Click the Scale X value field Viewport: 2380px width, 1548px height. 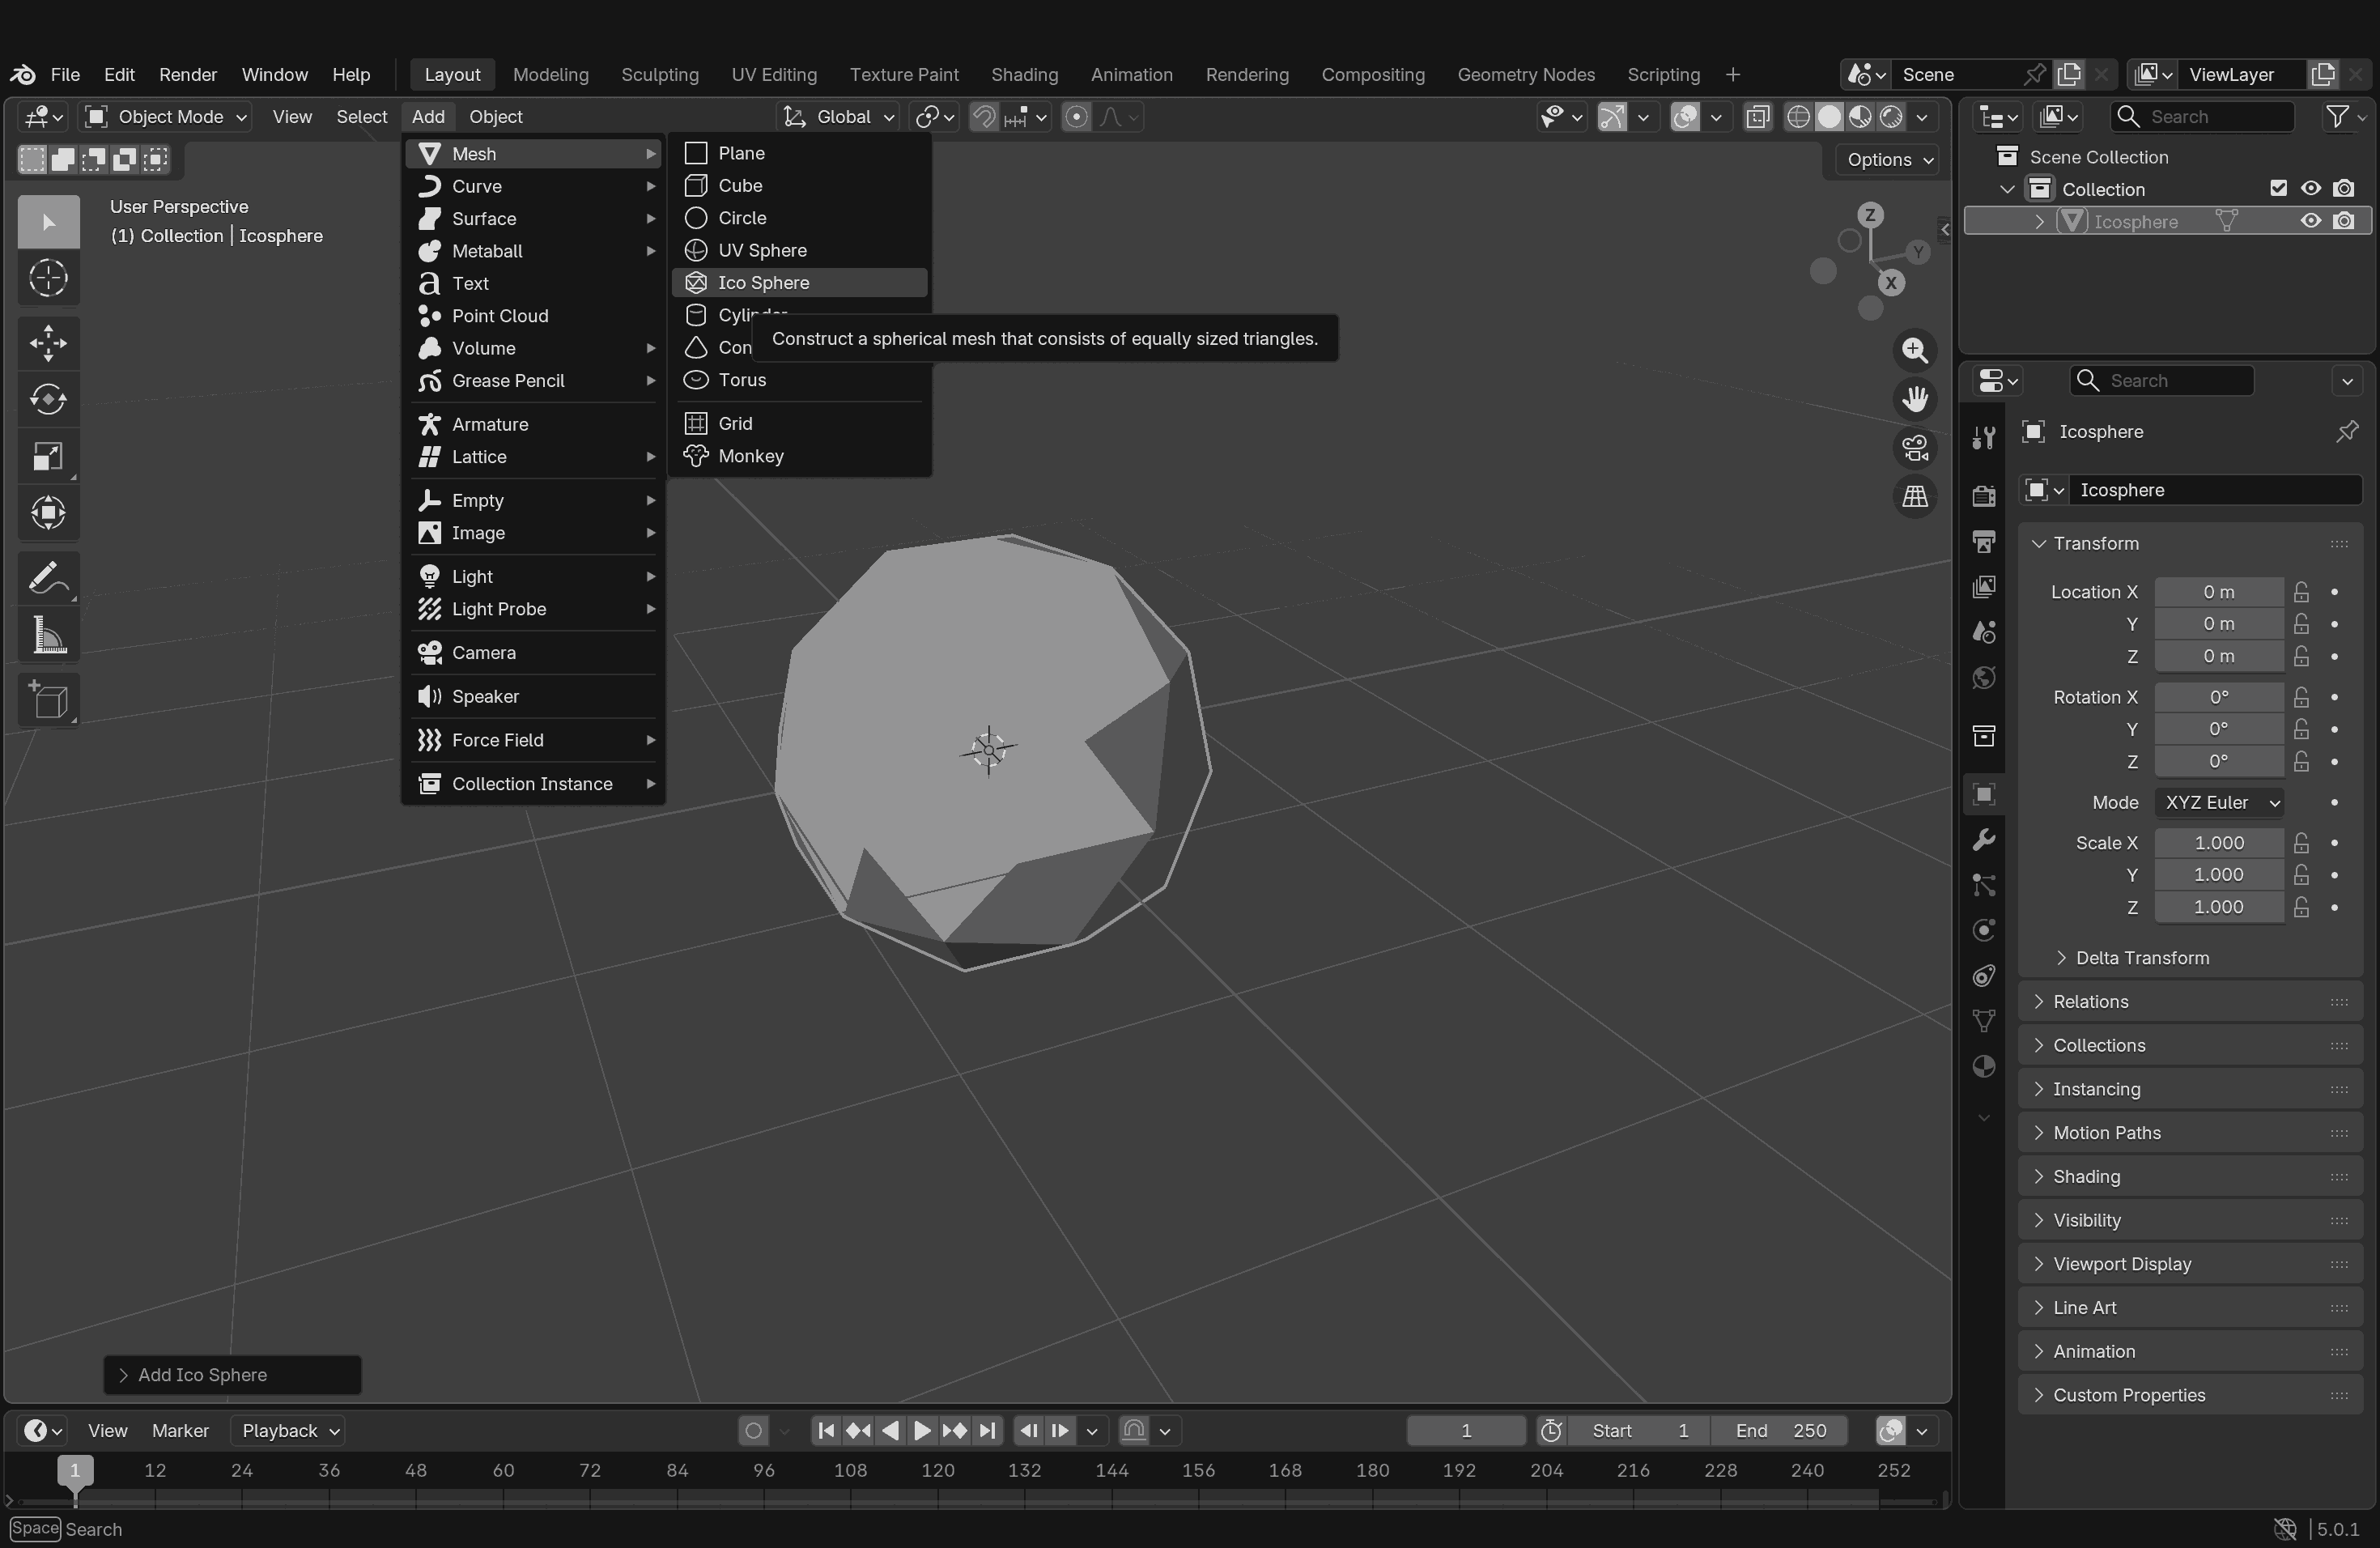point(2218,843)
